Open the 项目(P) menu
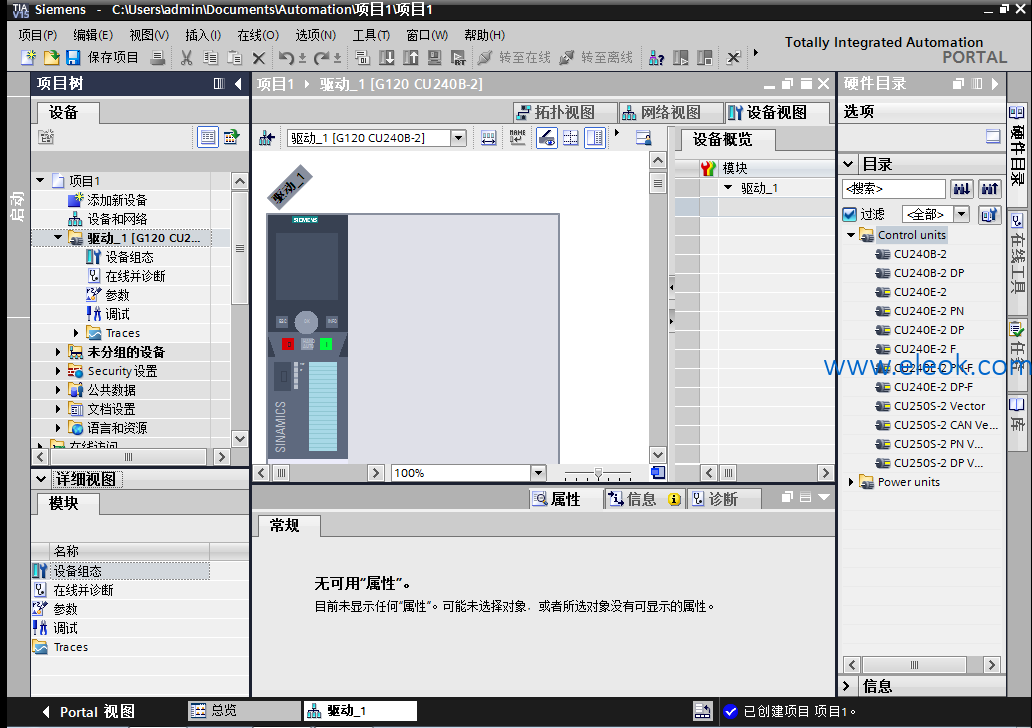Viewport: 1032px width, 728px height. [37, 35]
